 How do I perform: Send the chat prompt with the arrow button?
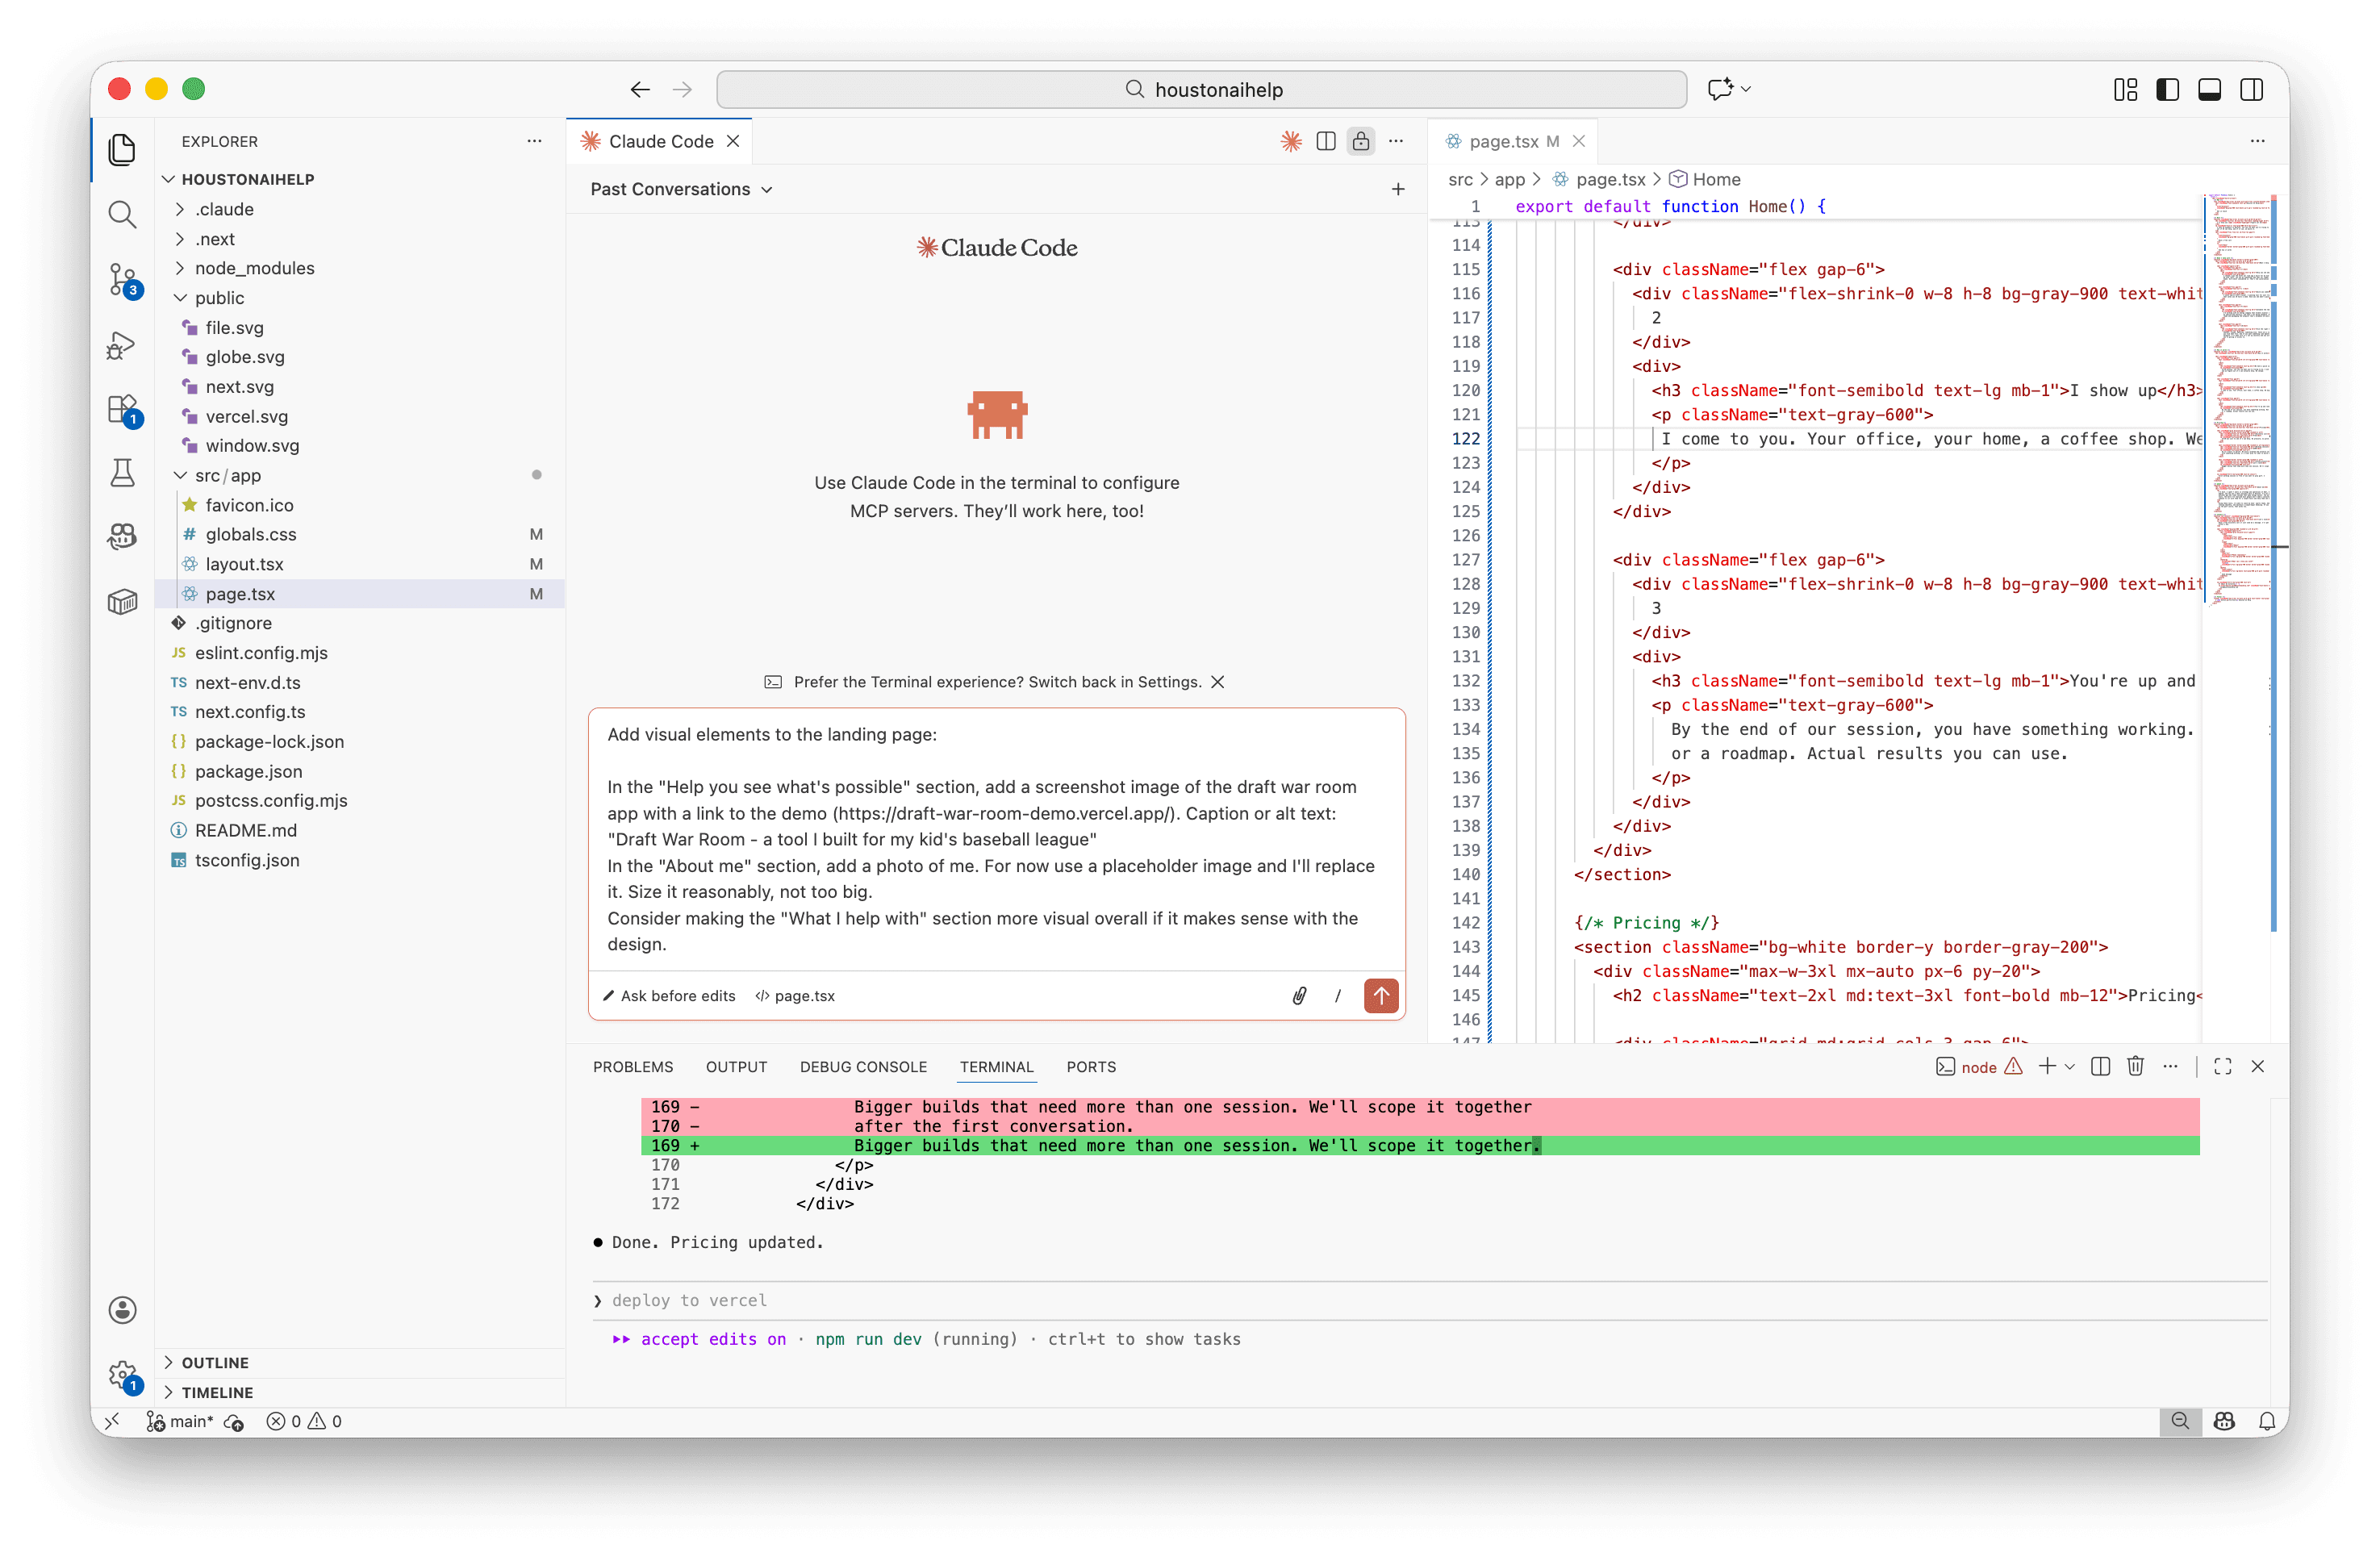pos(1381,995)
